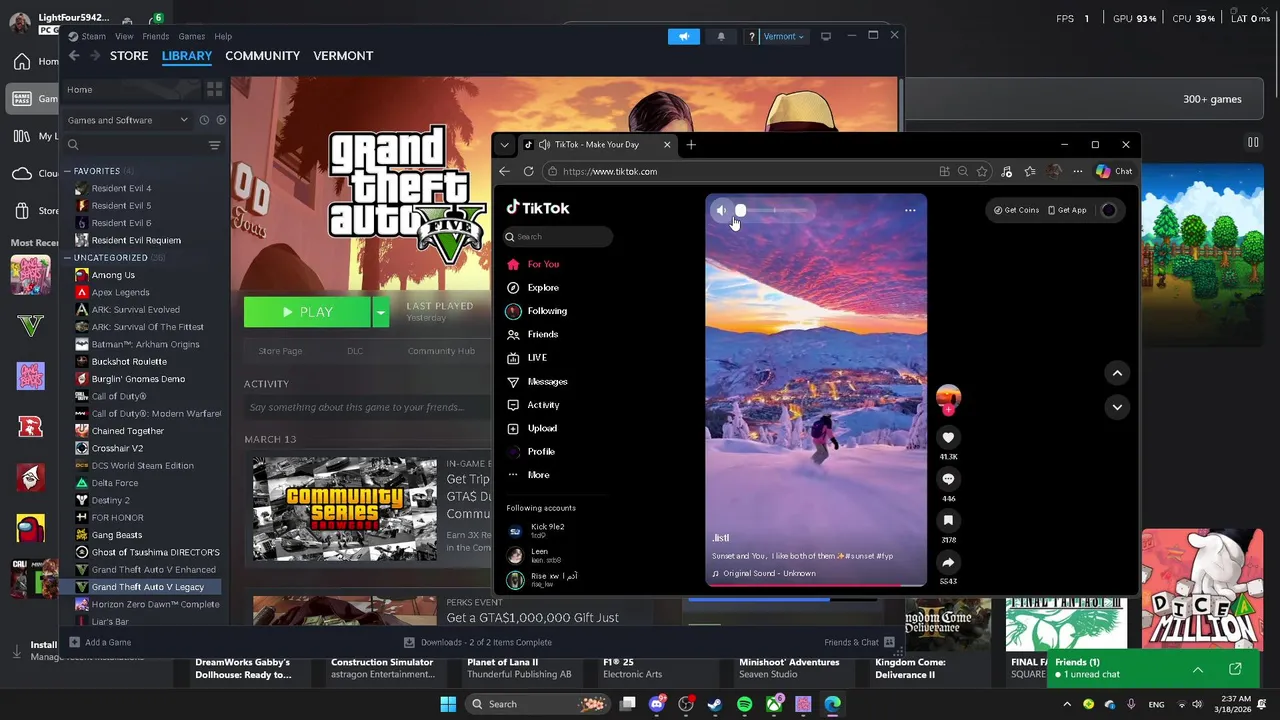Viewport: 1280px width, 720px height.
Task: Click the Edge back arrow
Action: (x=505, y=171)
